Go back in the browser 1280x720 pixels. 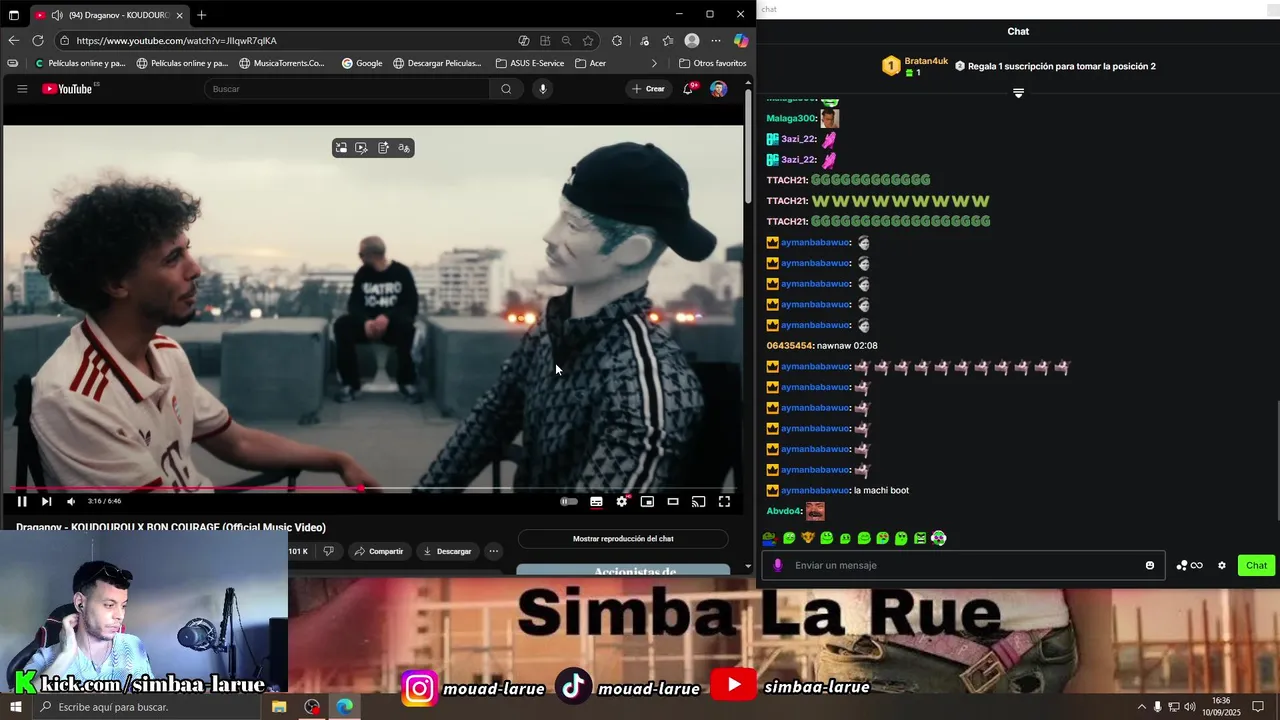13,41
